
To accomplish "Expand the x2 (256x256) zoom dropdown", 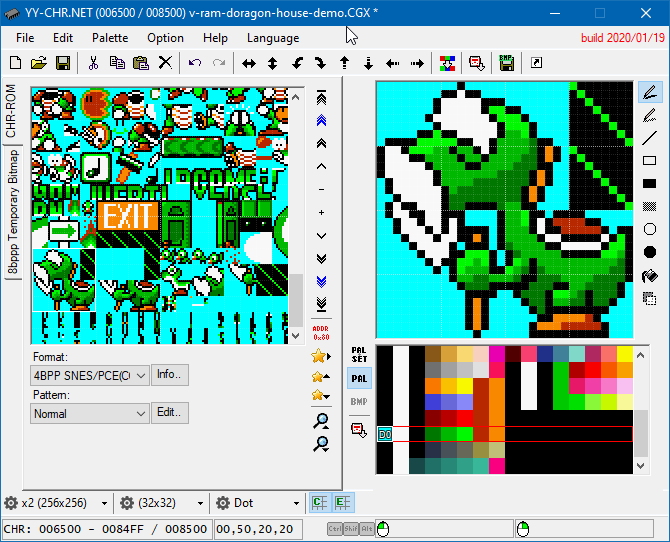I will tap(56, 503).
